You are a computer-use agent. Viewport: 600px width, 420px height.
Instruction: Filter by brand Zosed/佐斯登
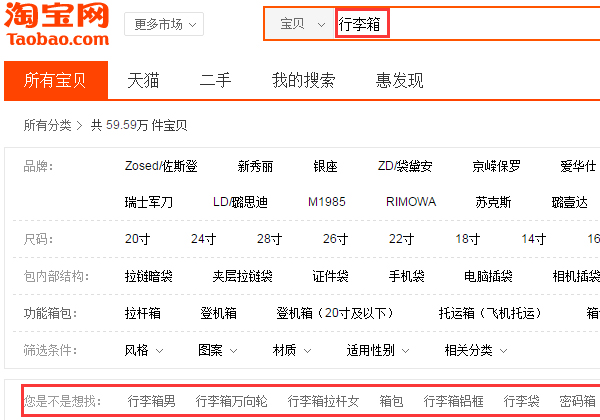click(161, 166)
